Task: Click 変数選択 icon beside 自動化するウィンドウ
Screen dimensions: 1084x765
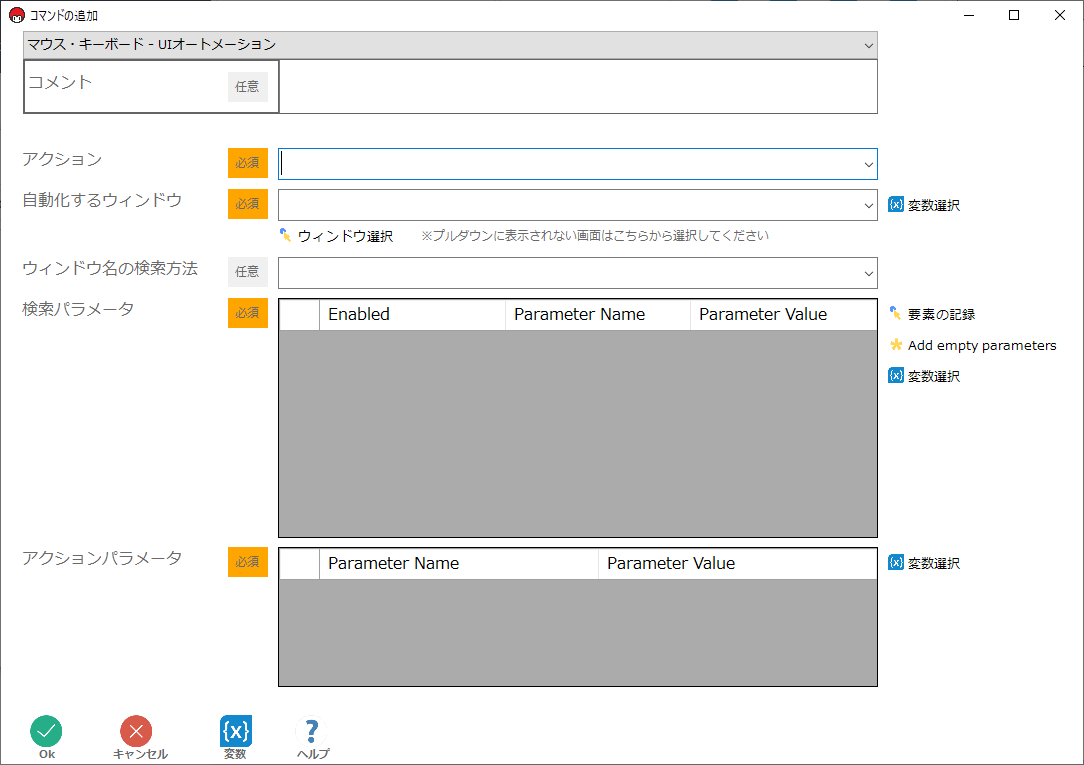Action: 896,204
